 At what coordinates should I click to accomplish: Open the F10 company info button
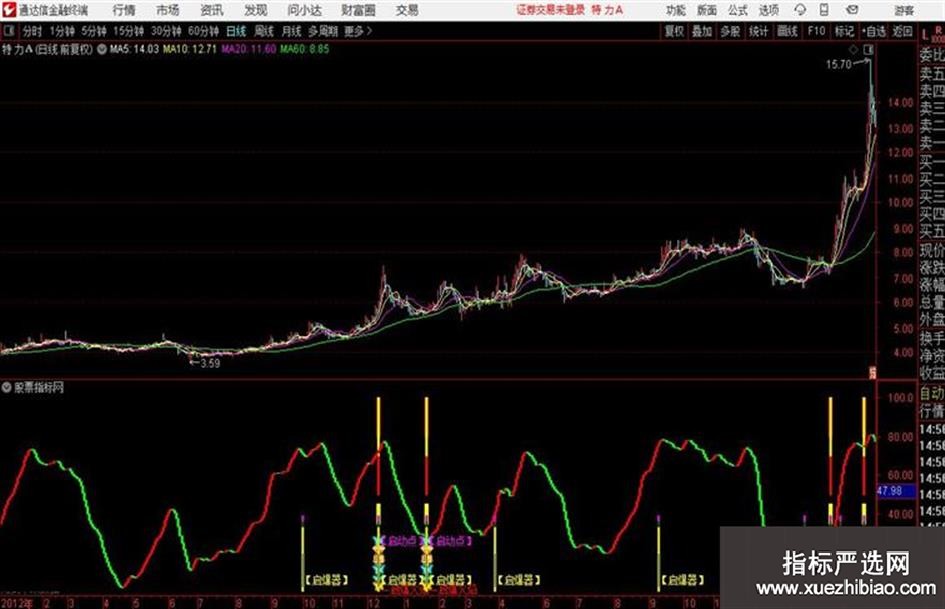(x=816, y=31)
